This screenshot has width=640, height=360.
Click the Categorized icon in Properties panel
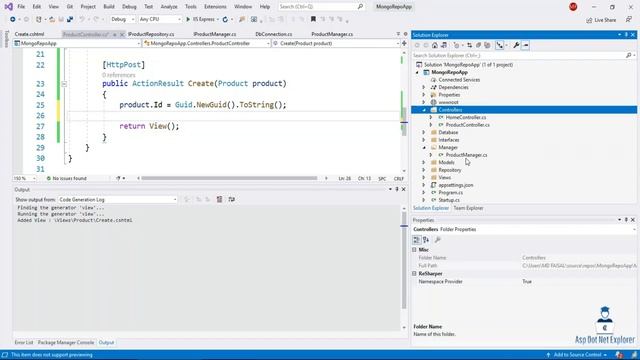(416, 240)
